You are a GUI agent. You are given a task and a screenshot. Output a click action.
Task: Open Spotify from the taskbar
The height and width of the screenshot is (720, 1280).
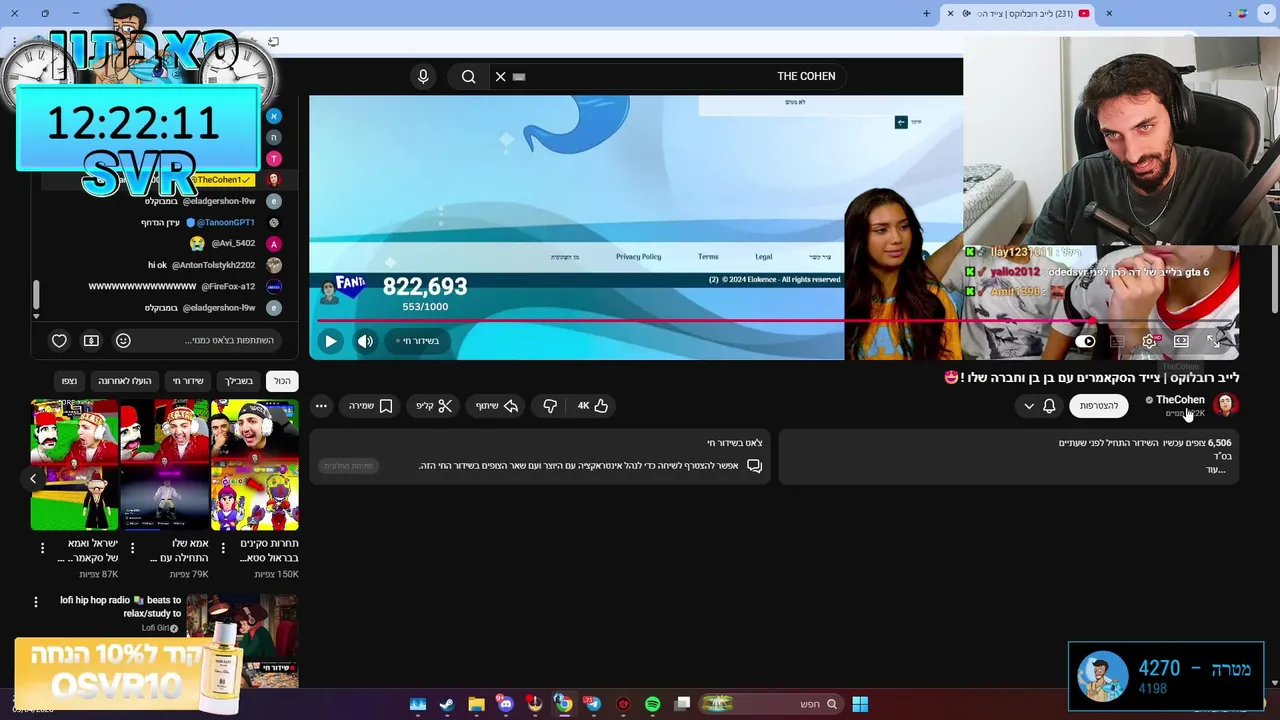point(653,704)
